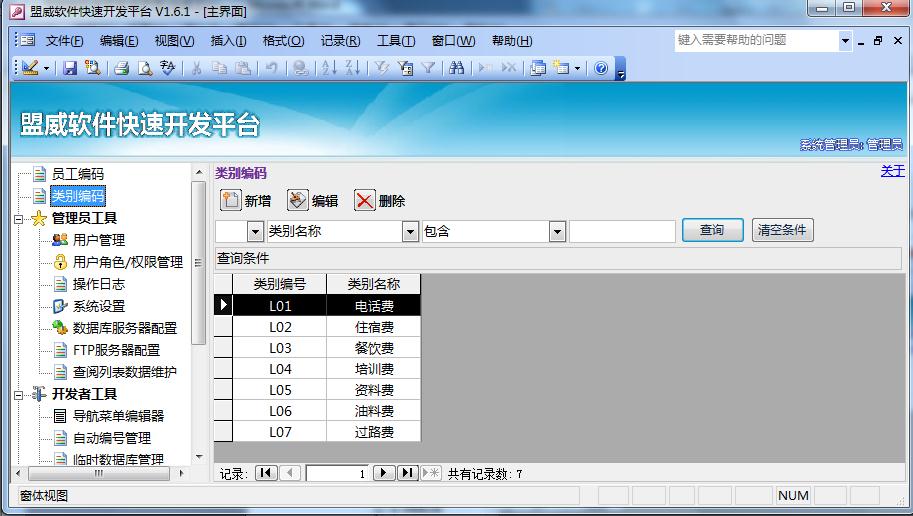913x516 pixels.
Task: Click the blue Help question-mark icon
Action: pos(601,68)
